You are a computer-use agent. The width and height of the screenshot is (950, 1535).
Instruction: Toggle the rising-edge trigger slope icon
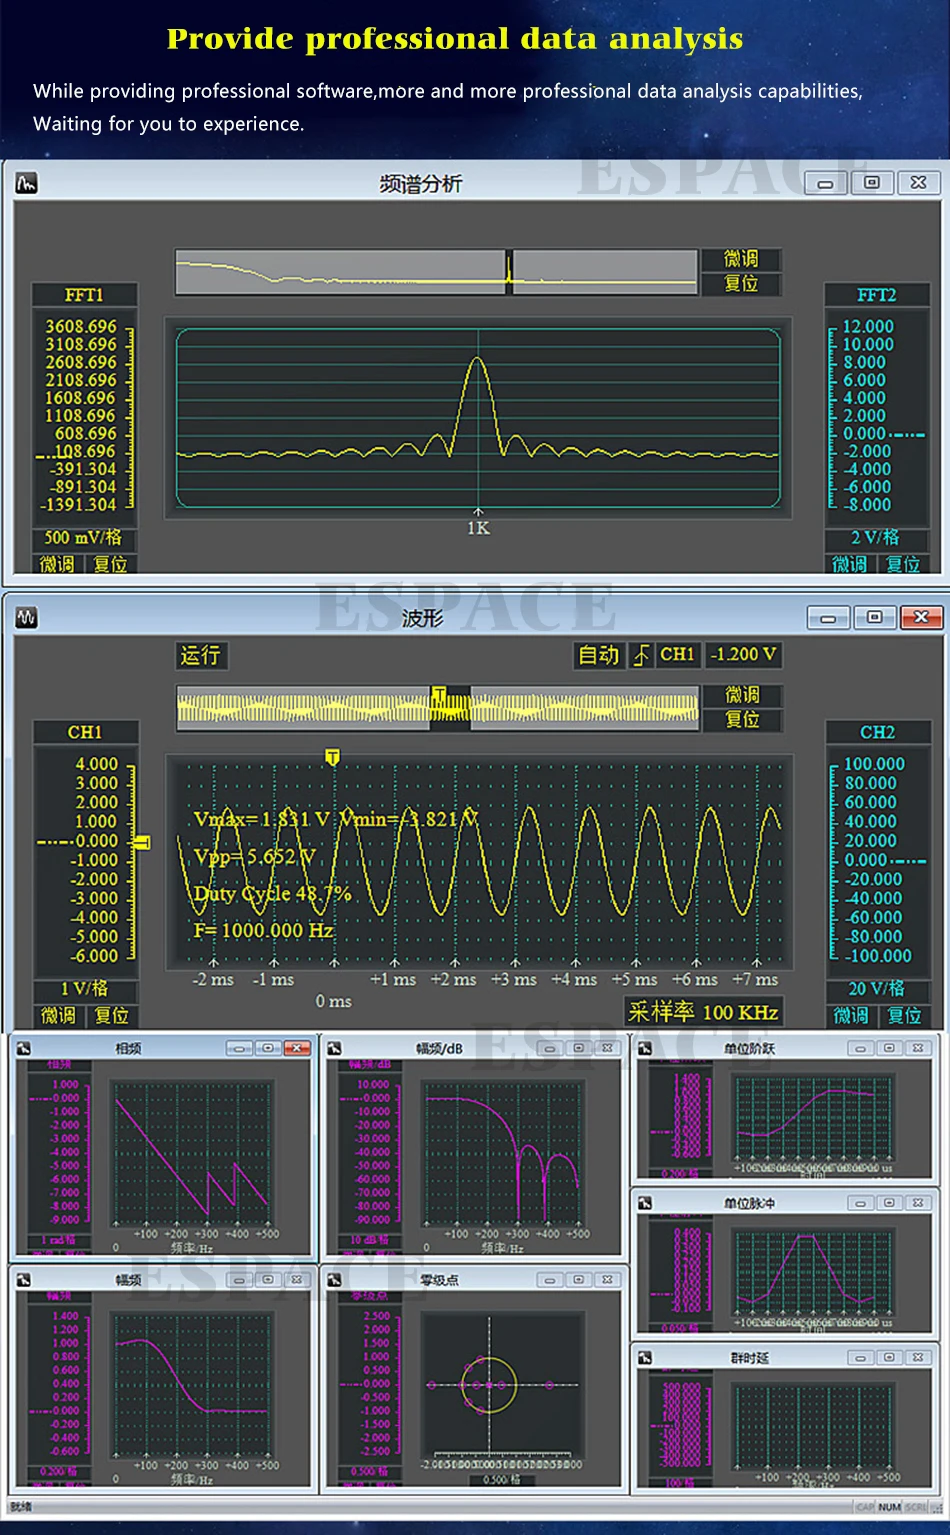(x=641, y=655)
